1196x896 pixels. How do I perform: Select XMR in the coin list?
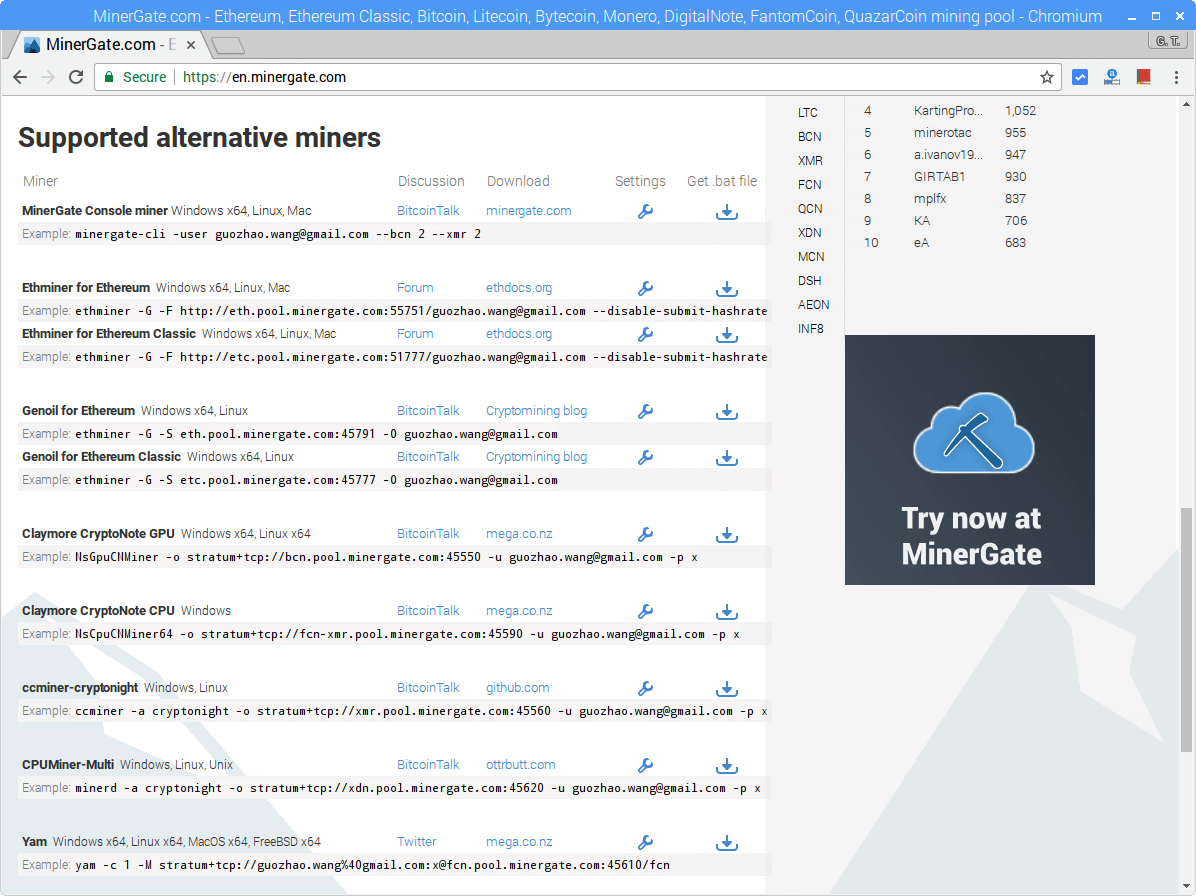(x=810, y=161)
